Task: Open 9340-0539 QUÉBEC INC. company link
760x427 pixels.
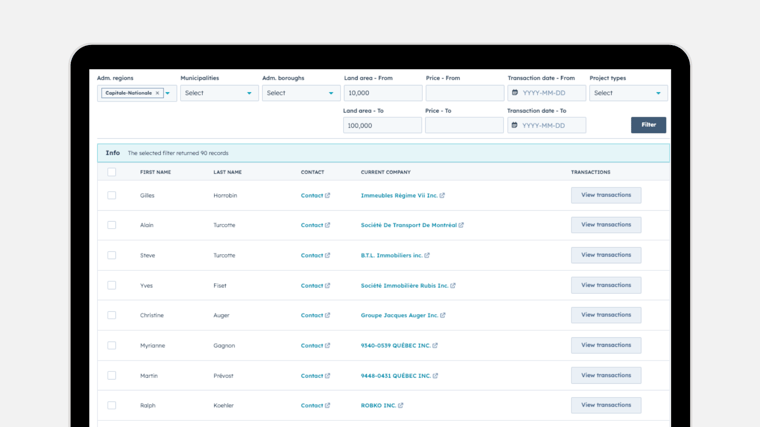Action: click(396, 346)
